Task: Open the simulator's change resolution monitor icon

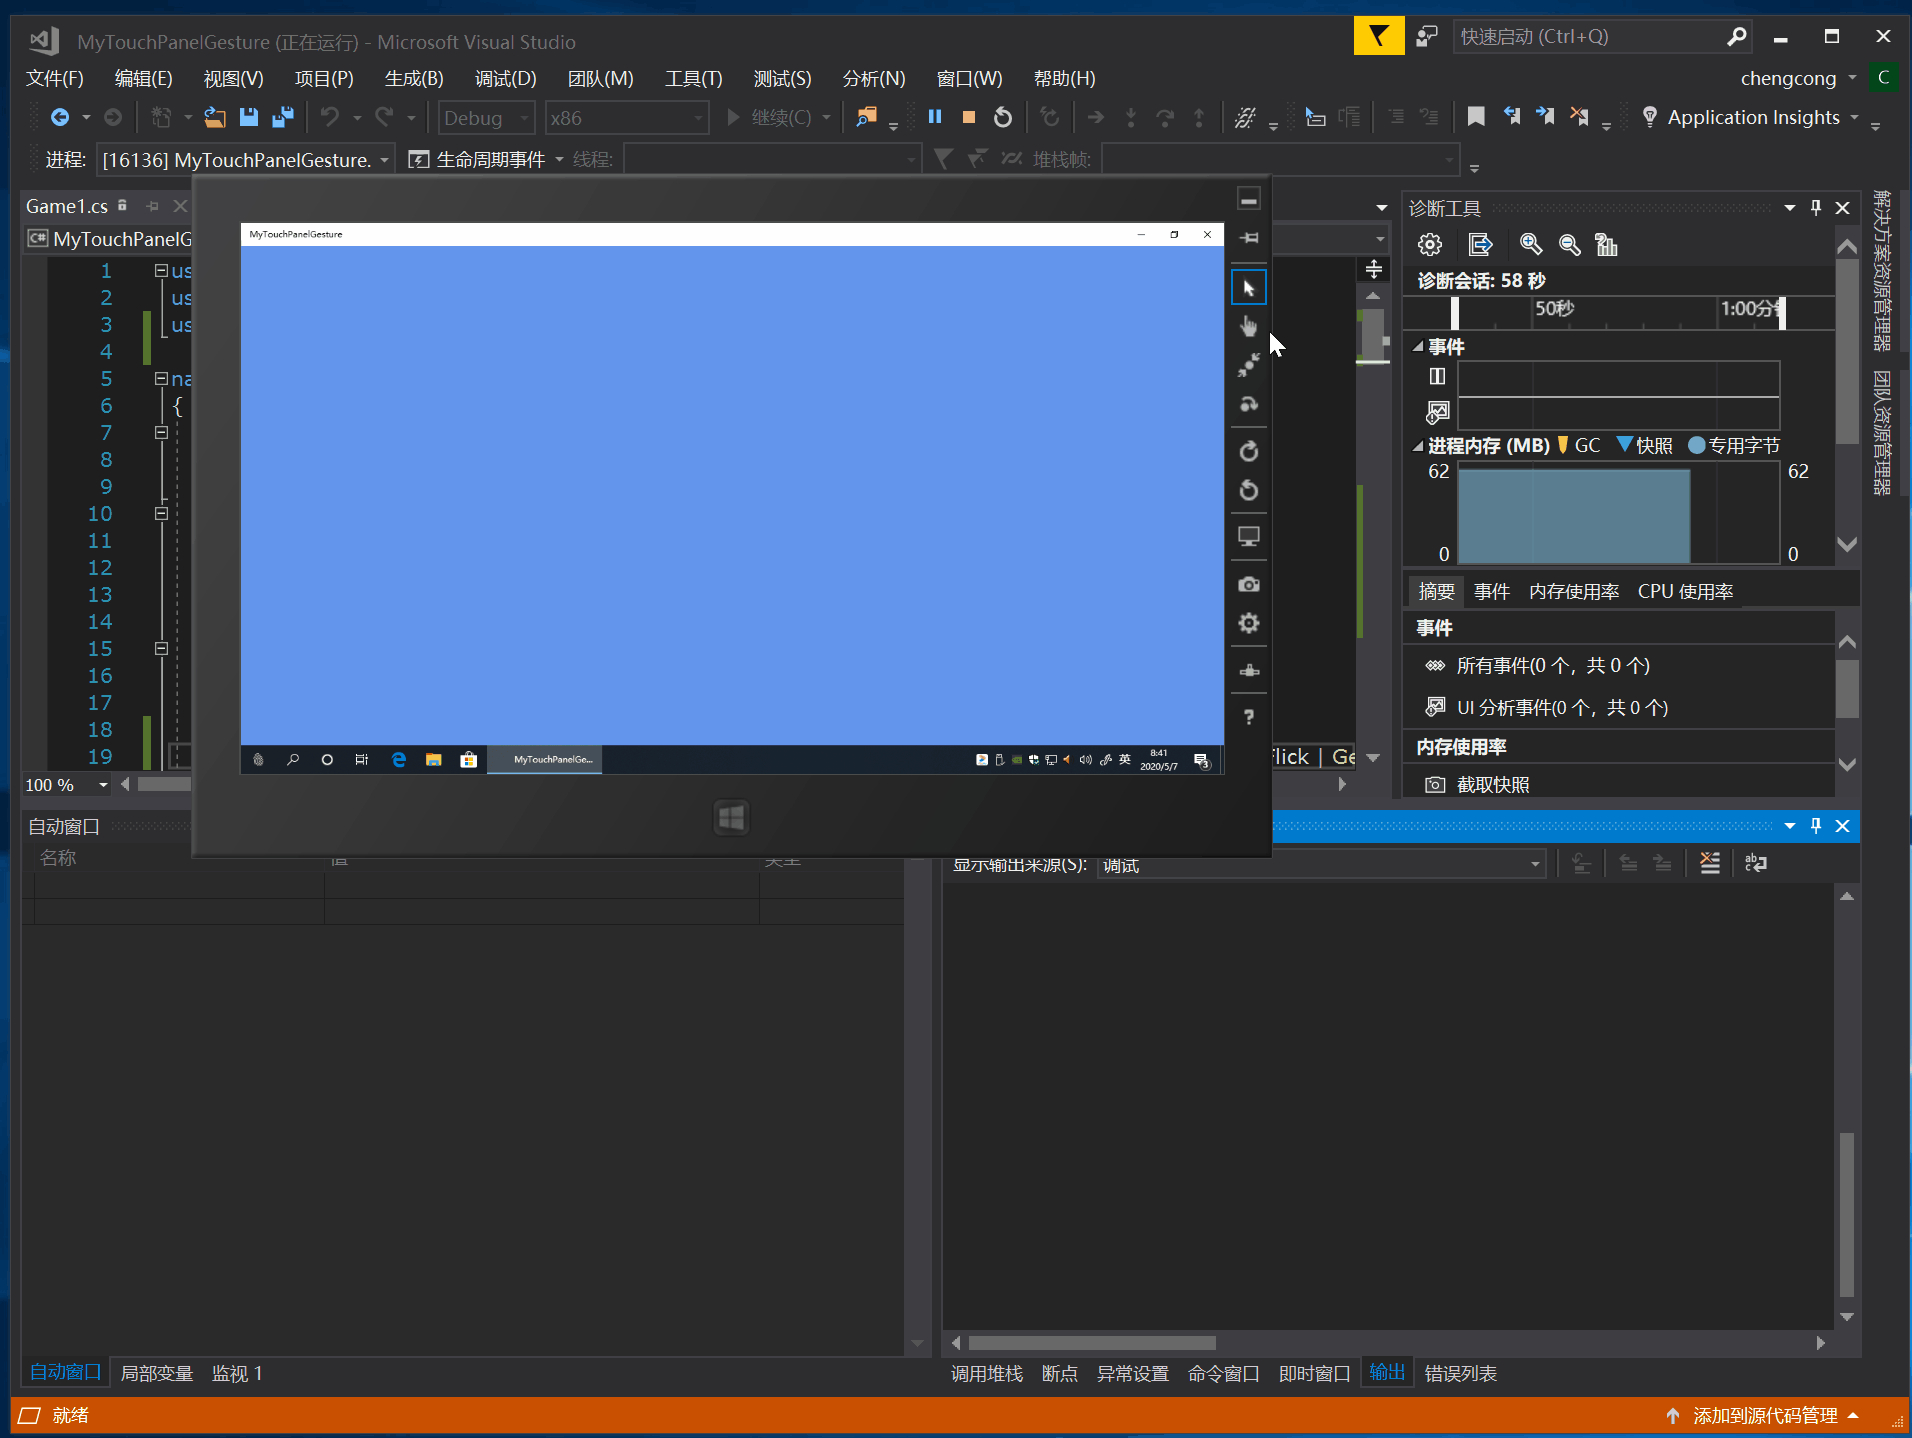Action: [x=1248, y=536]
